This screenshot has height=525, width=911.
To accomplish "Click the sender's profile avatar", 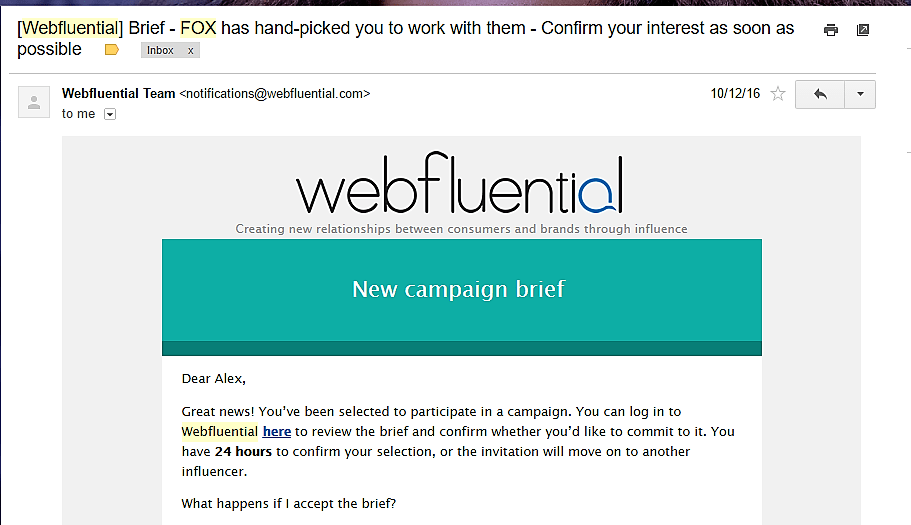I will [34, 102].
